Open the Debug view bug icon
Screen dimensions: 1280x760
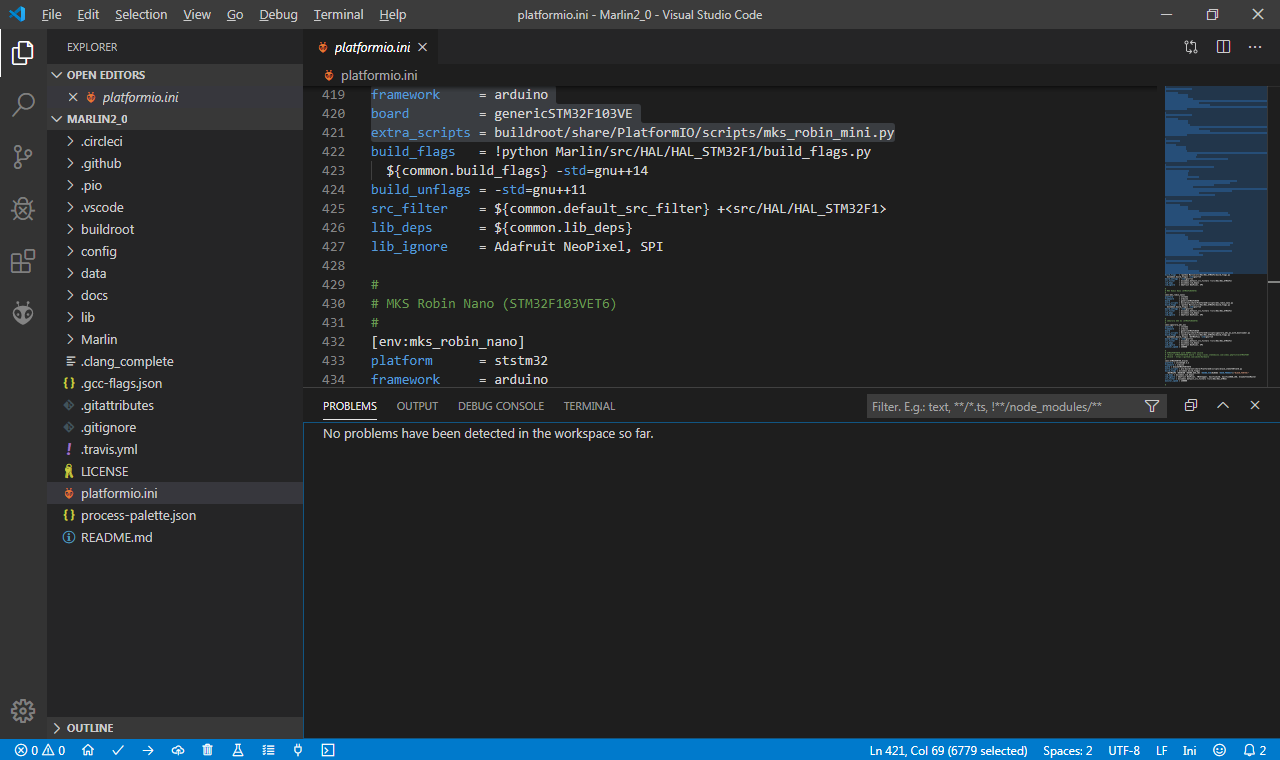point(23,209)
